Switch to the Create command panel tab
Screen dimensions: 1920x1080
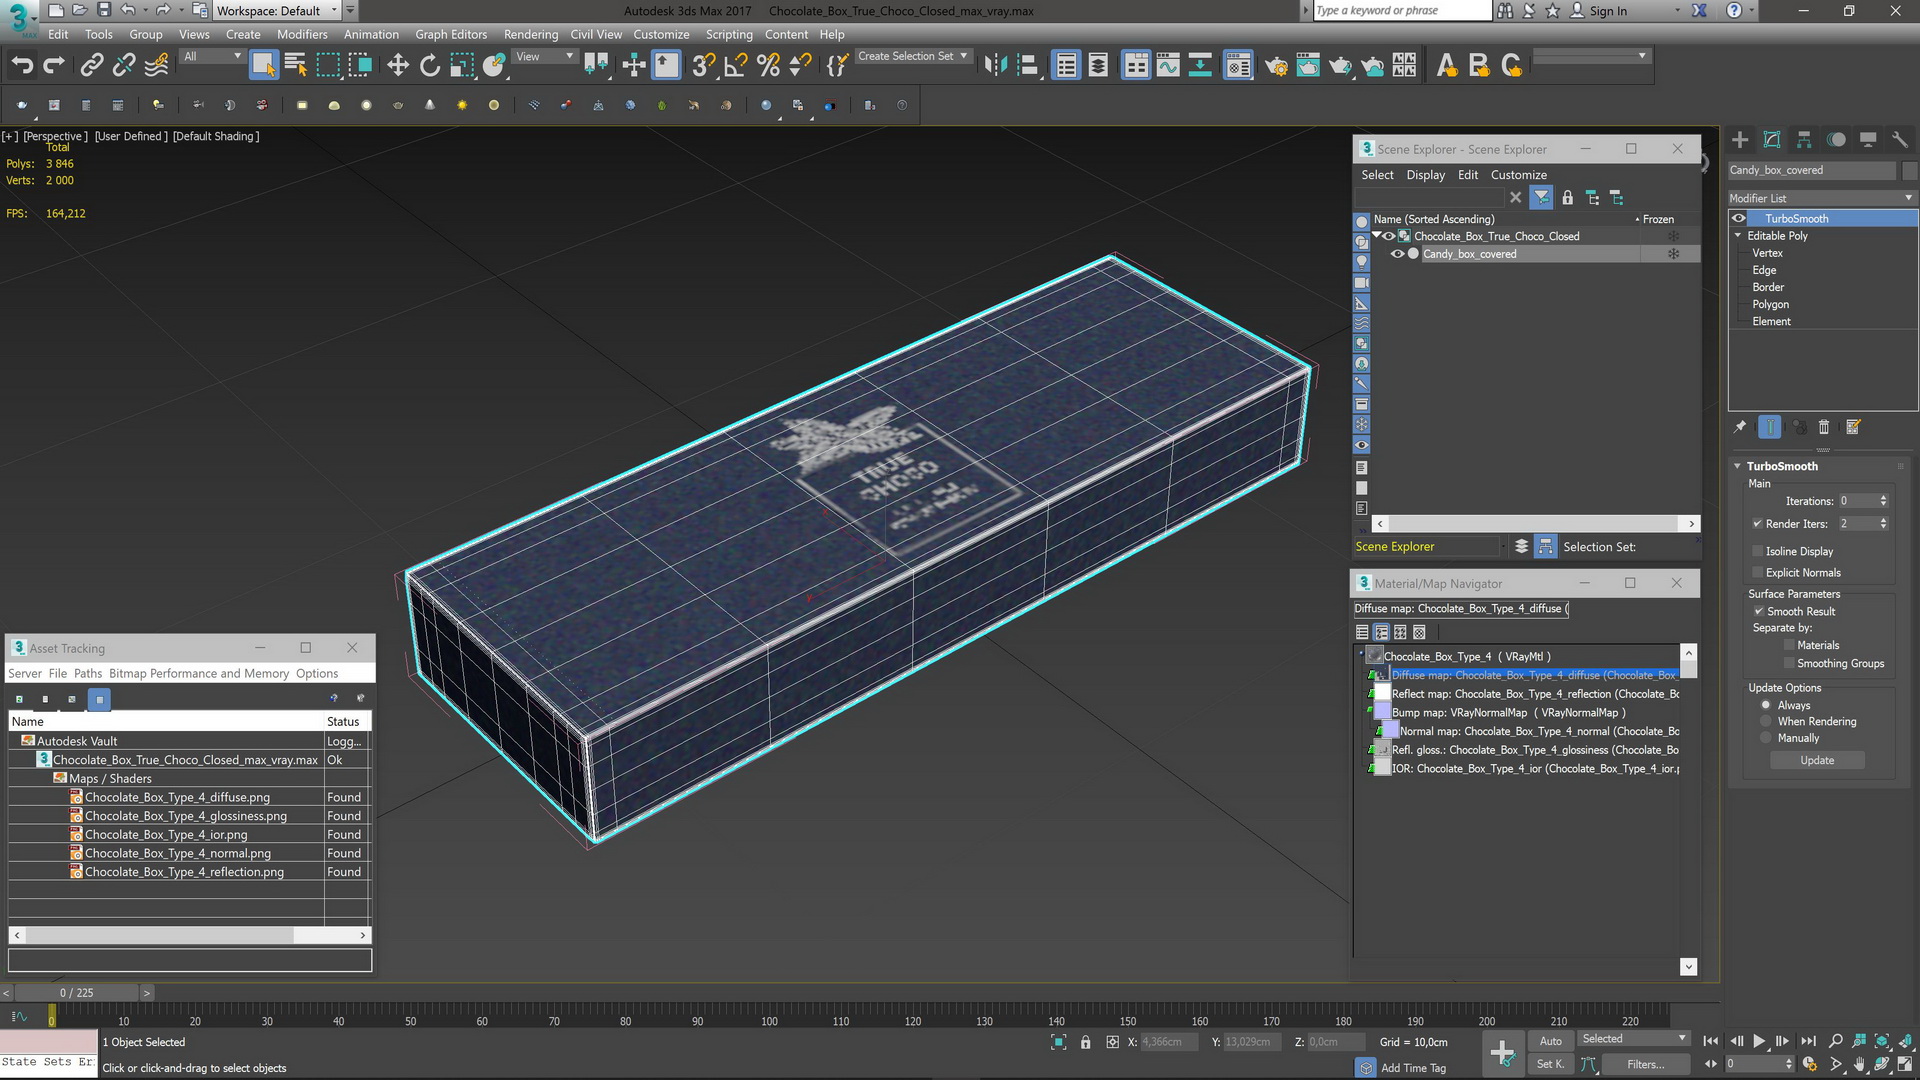1740,140
